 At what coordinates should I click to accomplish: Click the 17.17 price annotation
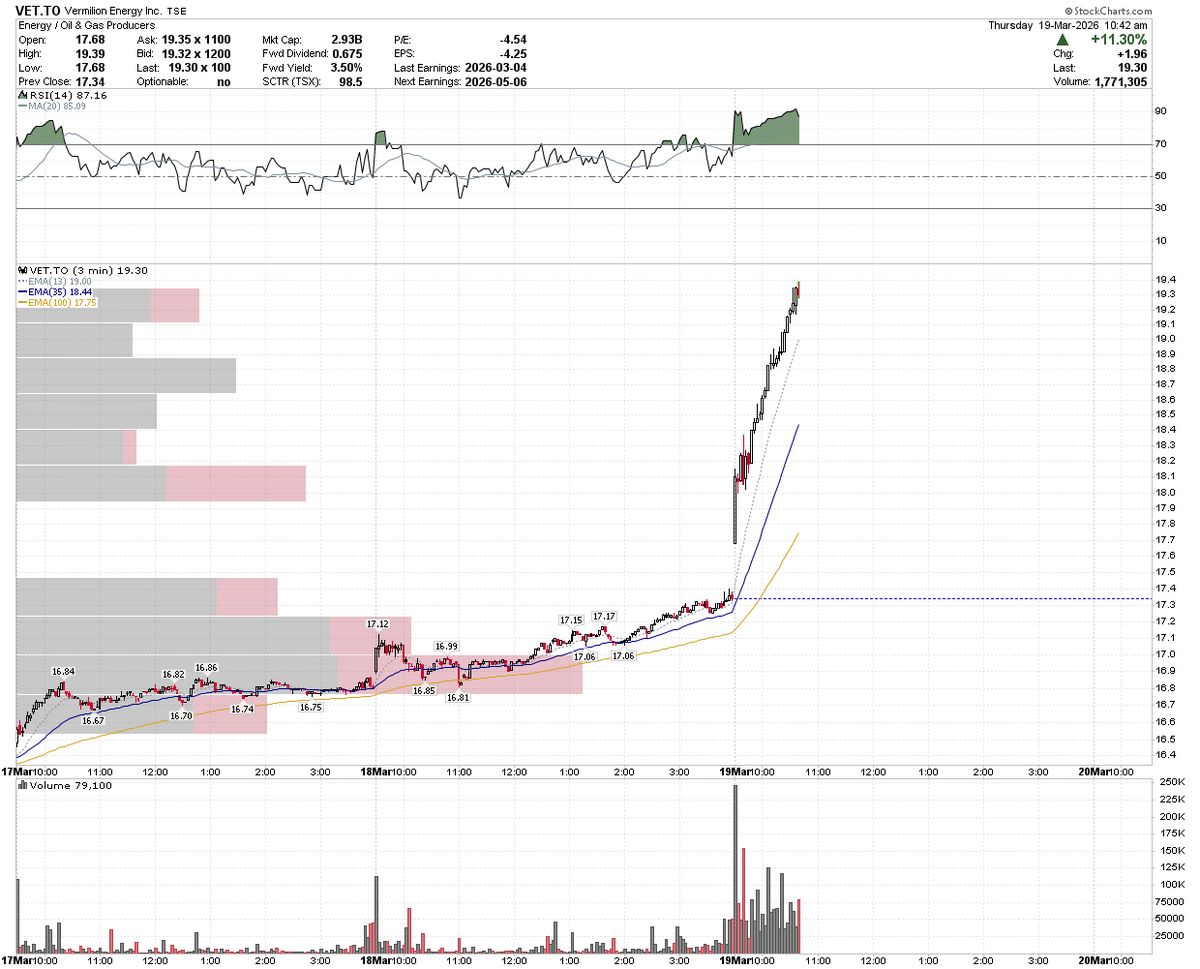[x=604, y=616]
